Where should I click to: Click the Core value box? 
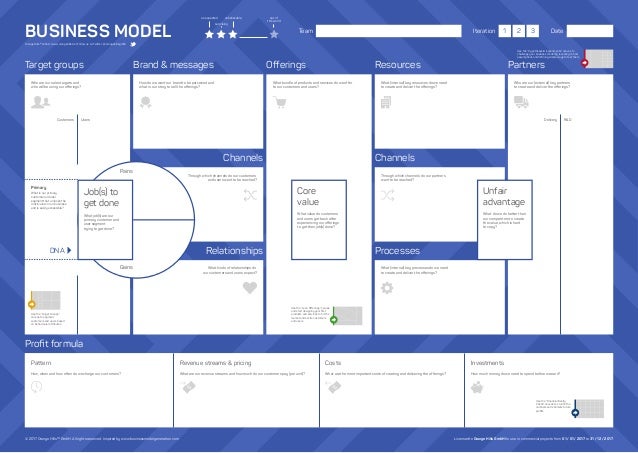point(319,220)
